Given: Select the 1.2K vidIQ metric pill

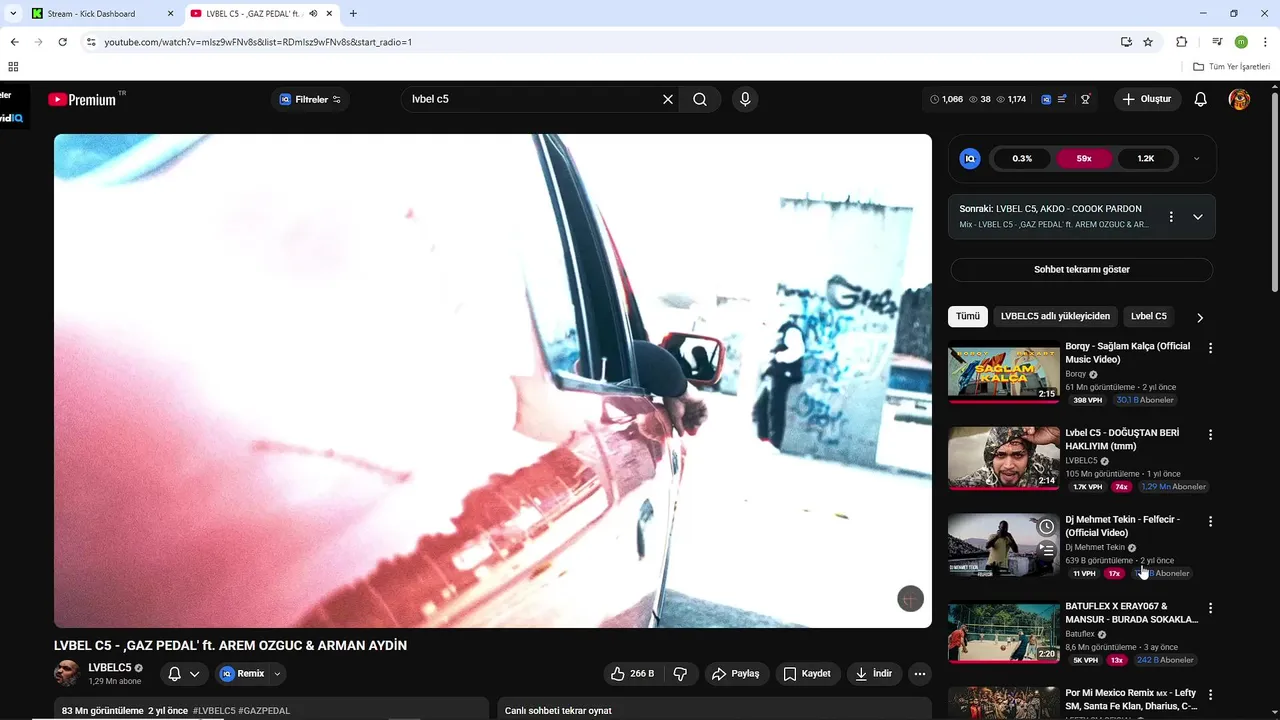Looking at the screenshot, I should [x=1146, y=158].
